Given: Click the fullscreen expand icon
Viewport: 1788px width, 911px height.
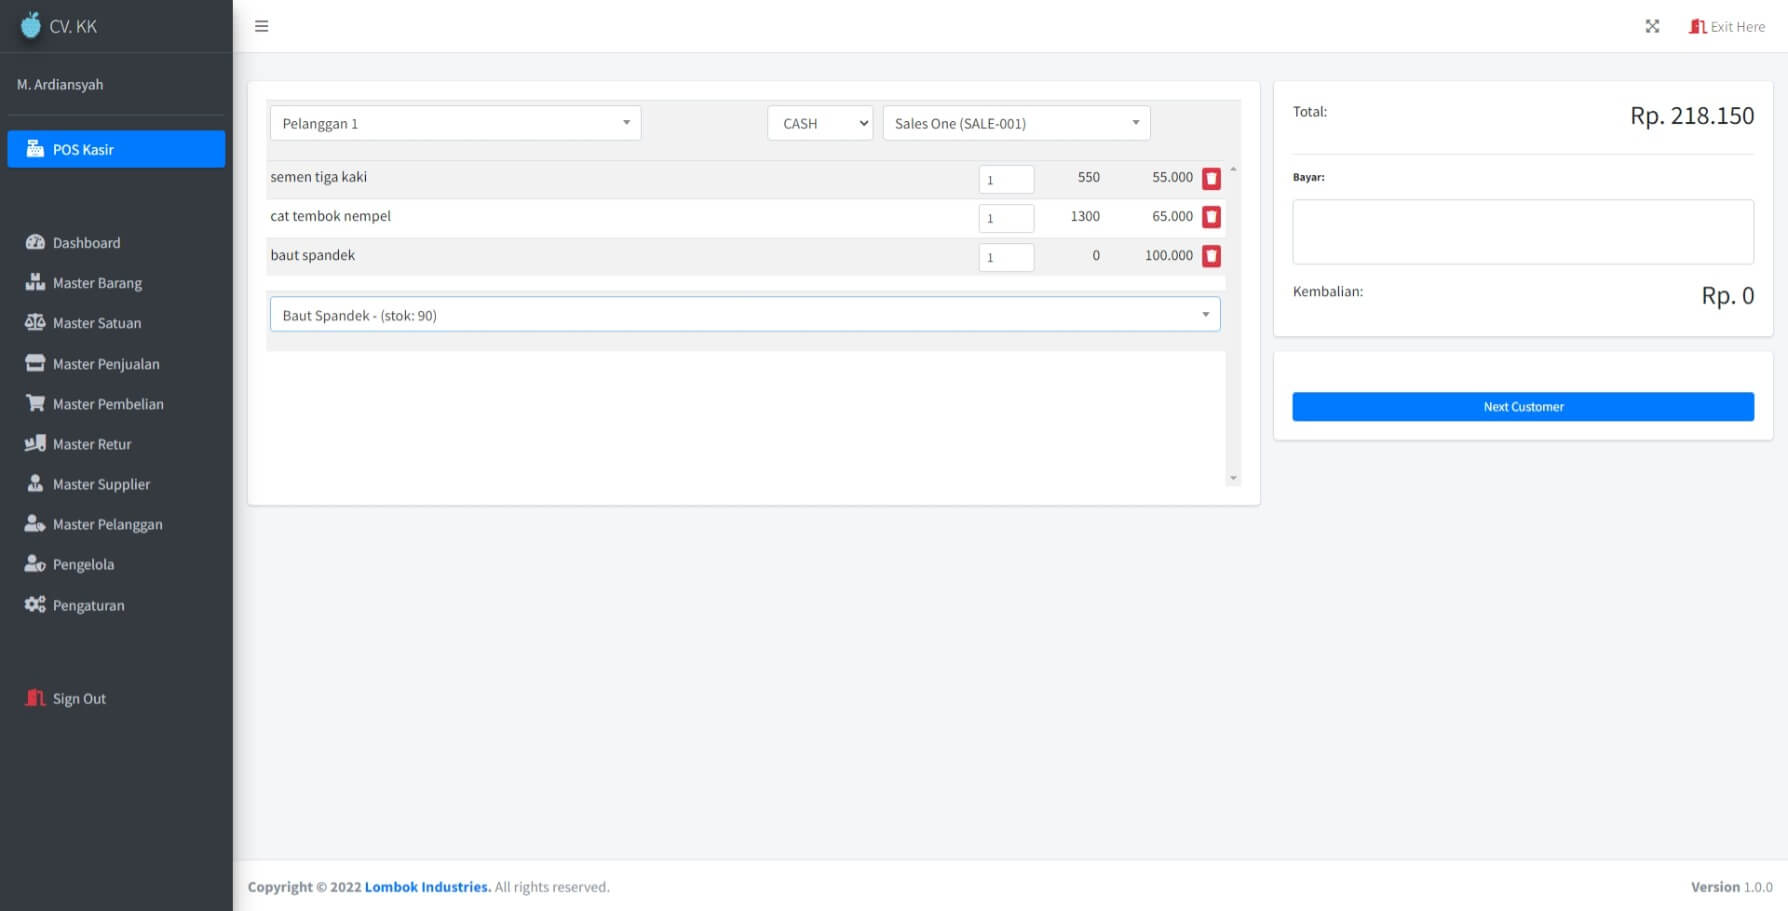Looking at the screenshot, I should pyautogui.click(x=1652, y=26).
